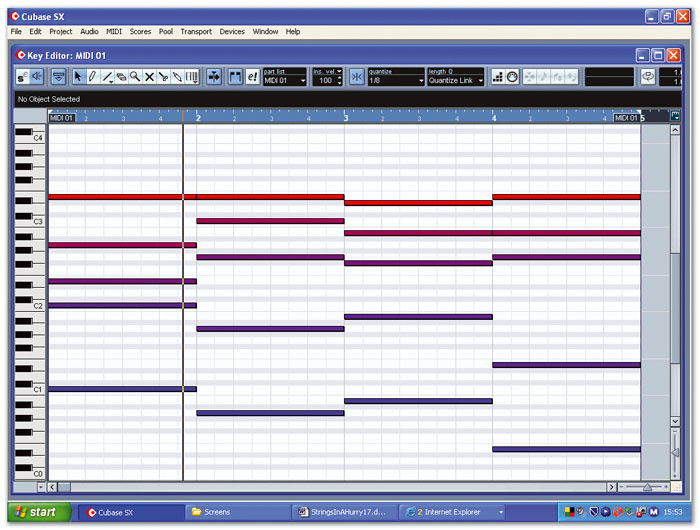
Task: Toggle Solo Editor button
Action: pyautogui.click(x=22, y=76)
